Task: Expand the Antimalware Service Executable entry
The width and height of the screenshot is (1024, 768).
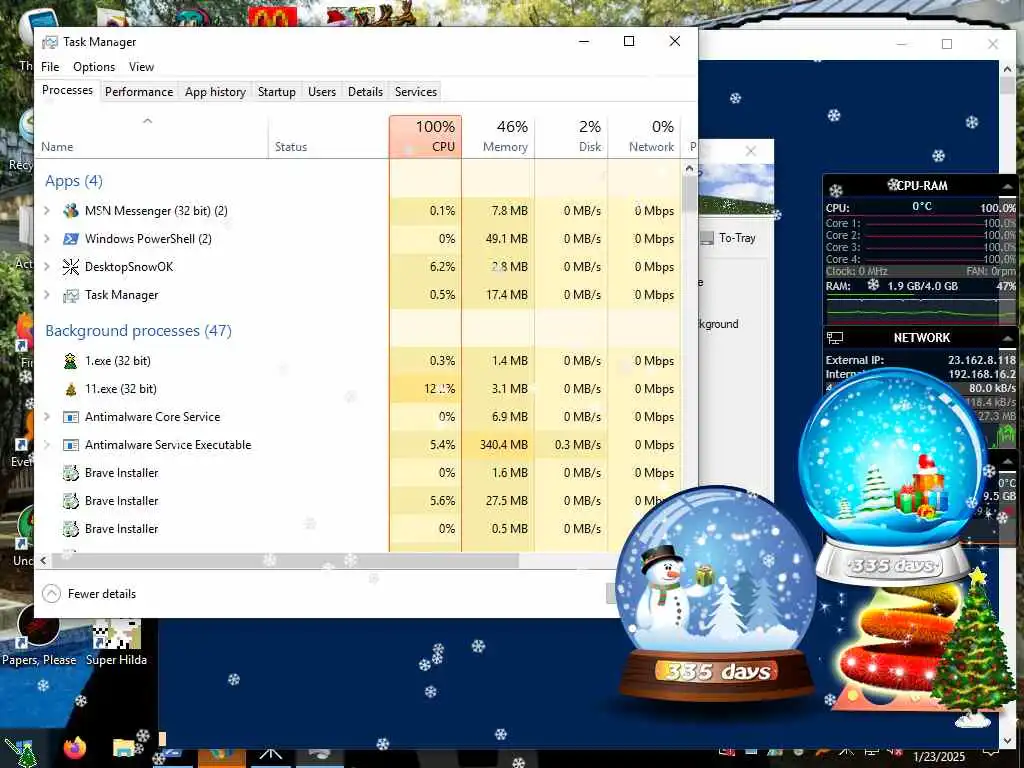Action: pos(46,445)
